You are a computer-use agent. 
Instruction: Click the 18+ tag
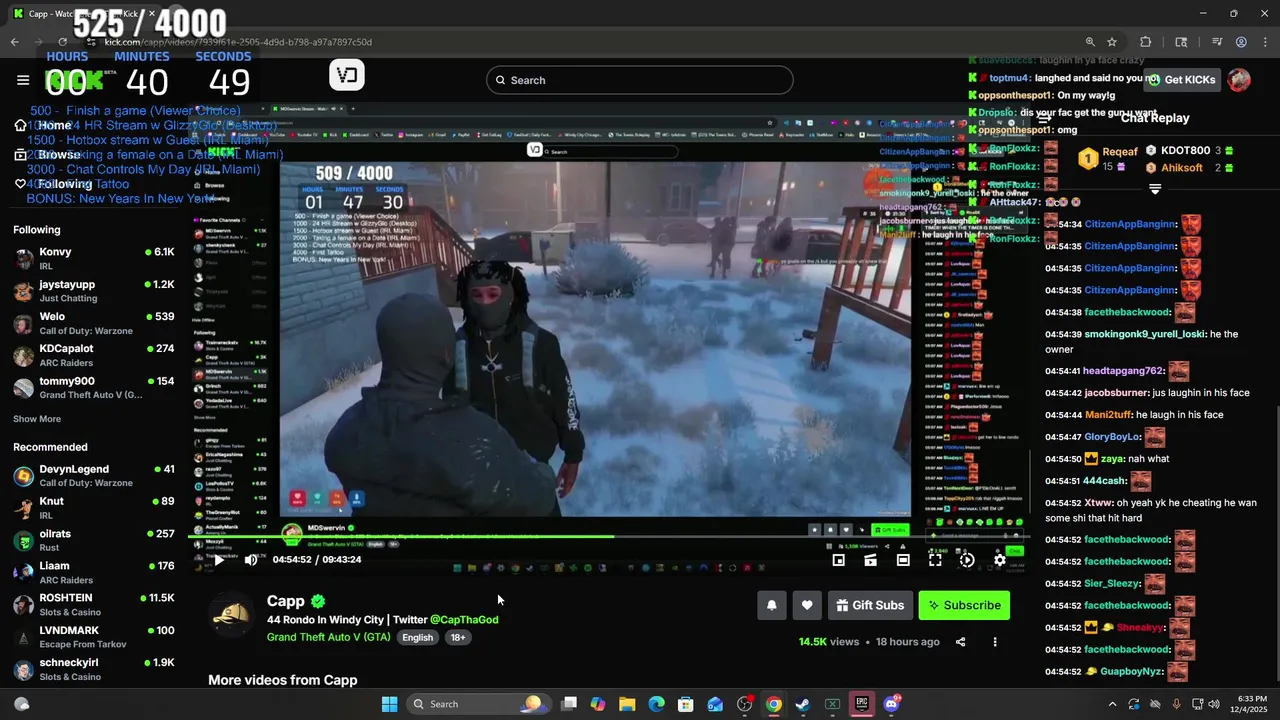click(x=457, y=637)
